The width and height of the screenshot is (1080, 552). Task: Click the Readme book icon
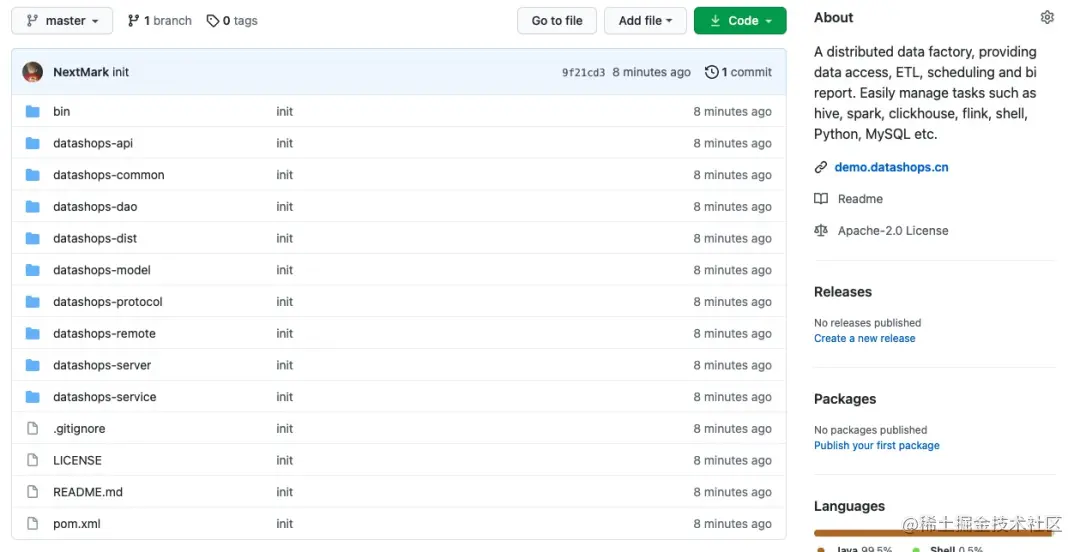point(820,198)
